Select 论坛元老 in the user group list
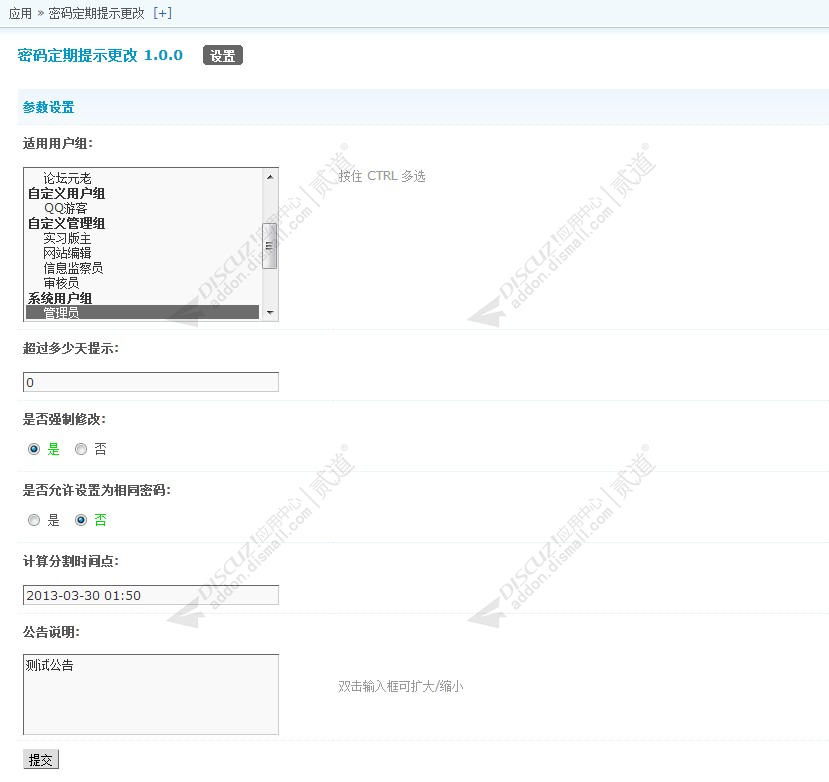Screen dimensions: 829x782 point(67,178)
